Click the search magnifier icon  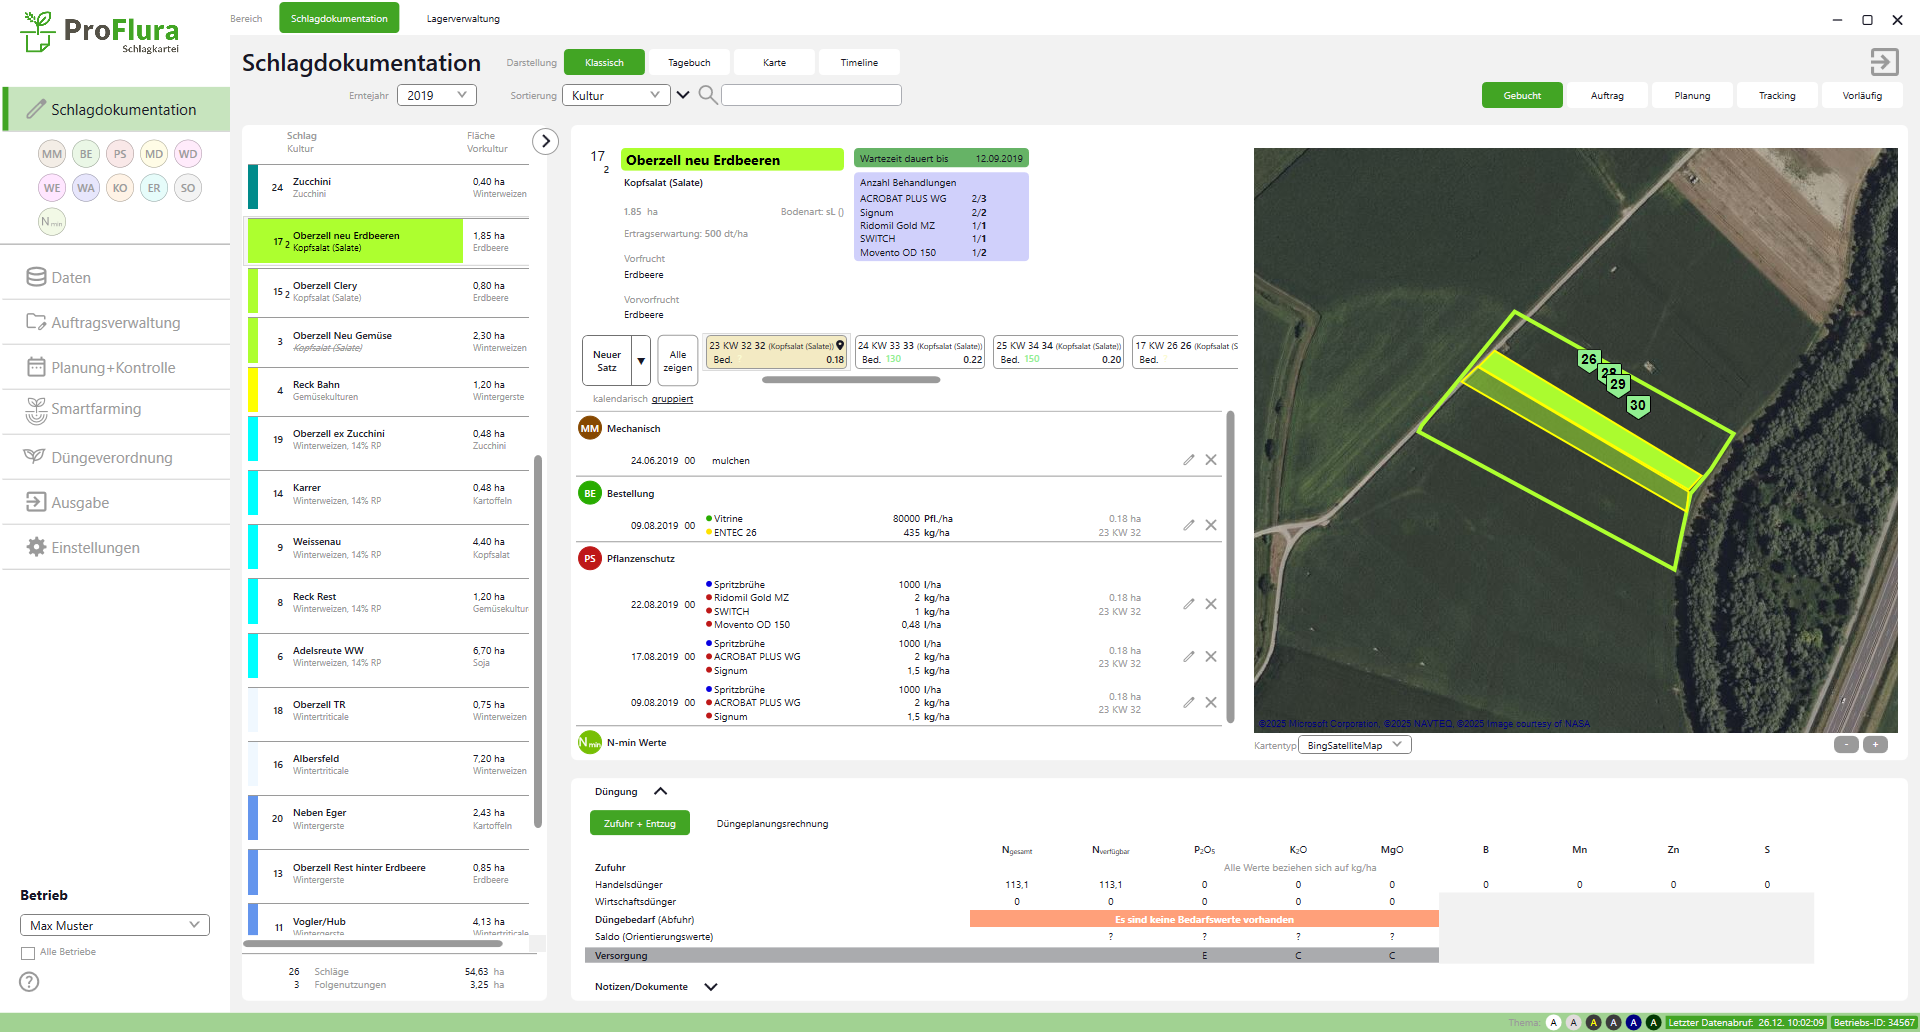pos(707,95)
